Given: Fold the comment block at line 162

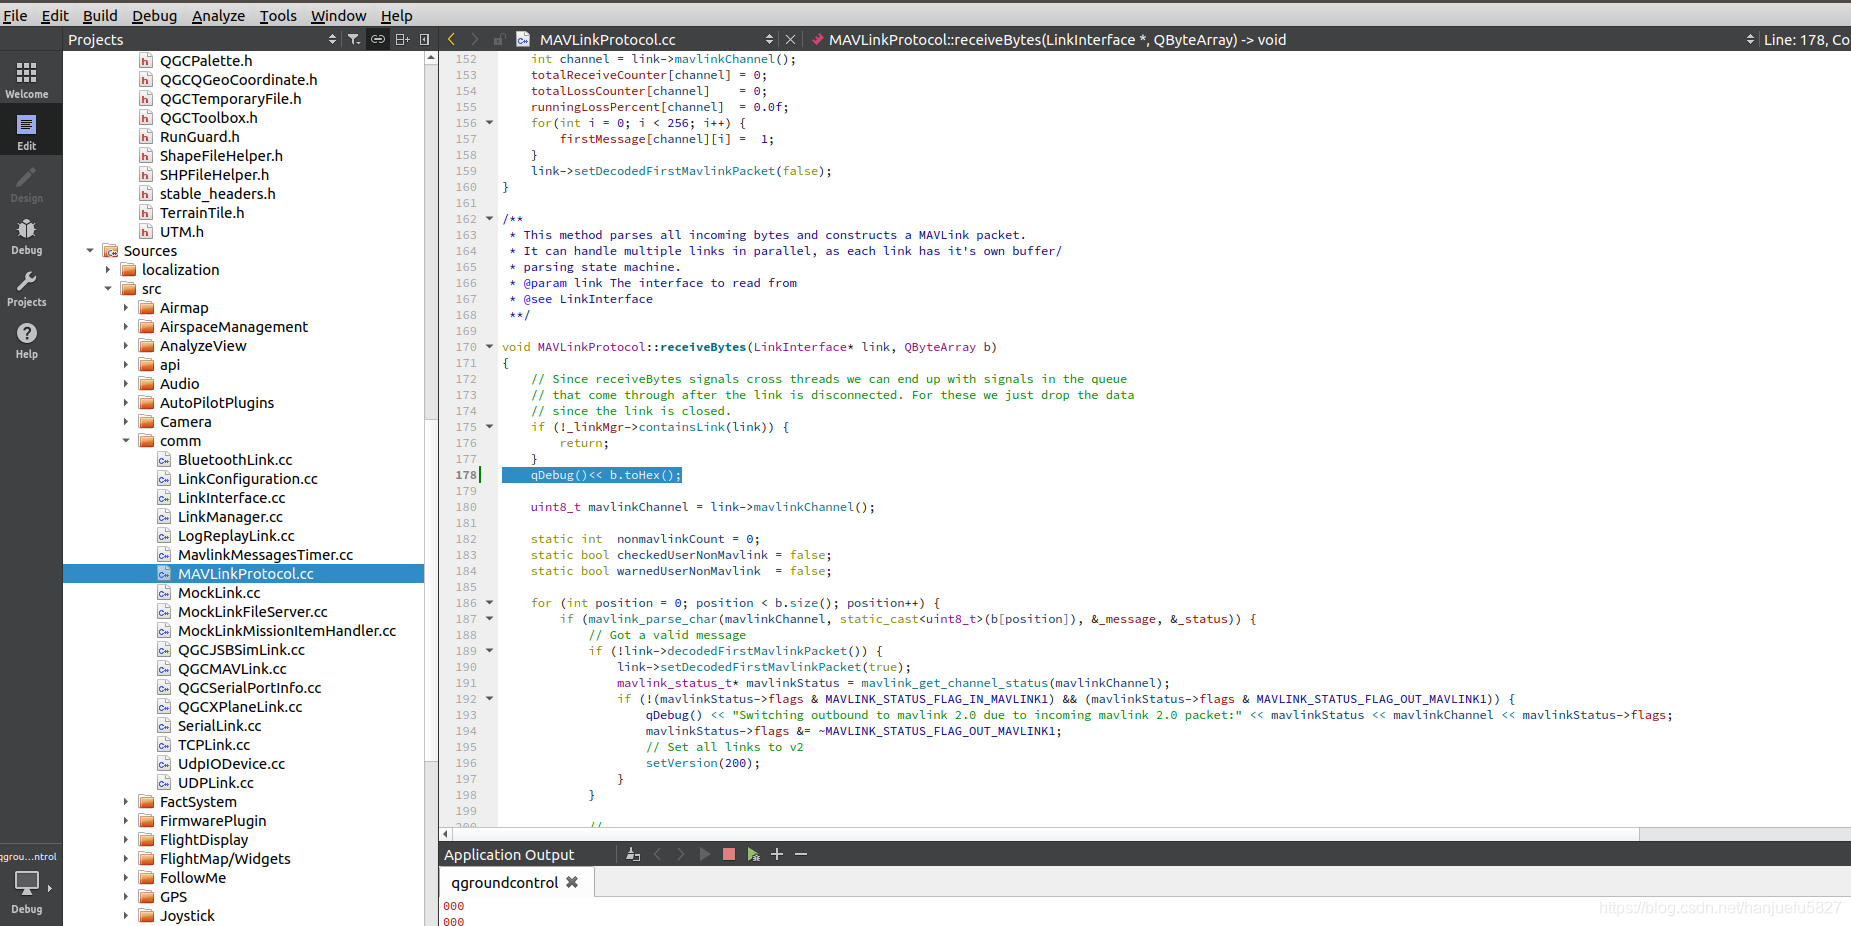Looking at the screenshot, I should 489,219.
